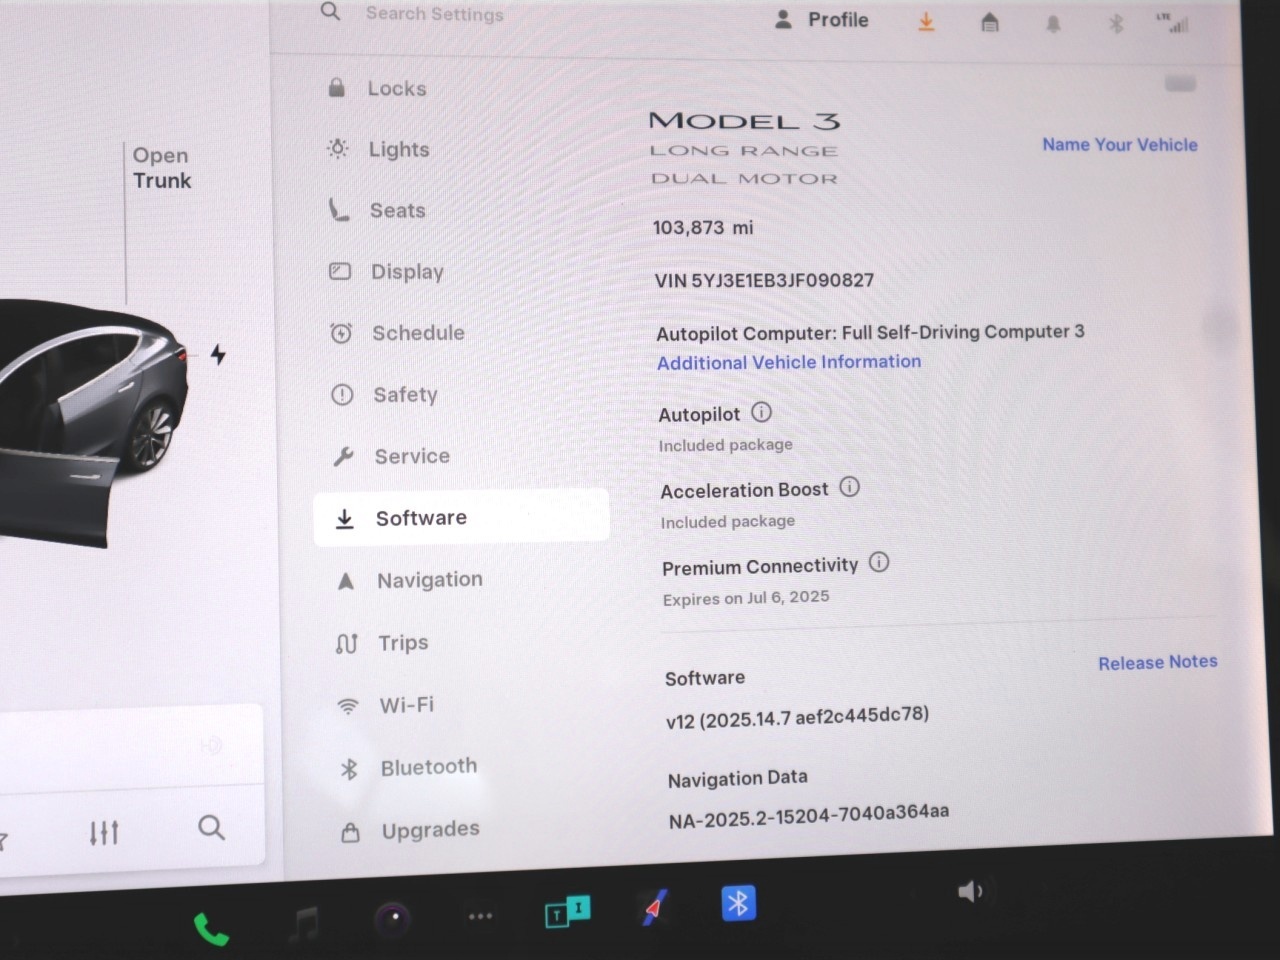Image resolution: width=1280 pixels, height=960 pixels.
Task: Tap the charge port lightning bolt icon
Action: point(218,354)
